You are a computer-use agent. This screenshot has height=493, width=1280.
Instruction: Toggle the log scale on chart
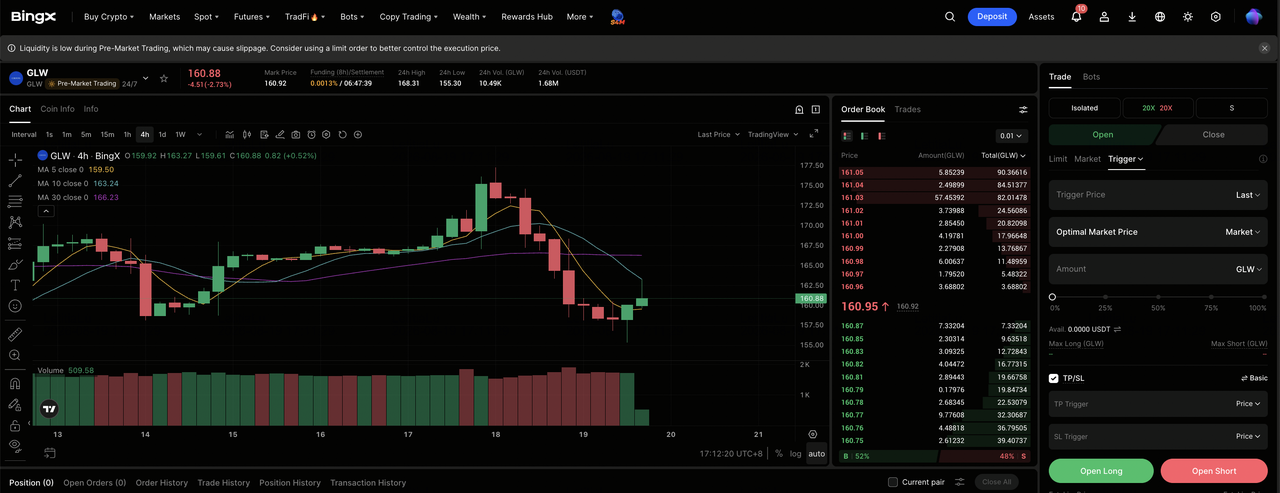click(x=795, y=454)
